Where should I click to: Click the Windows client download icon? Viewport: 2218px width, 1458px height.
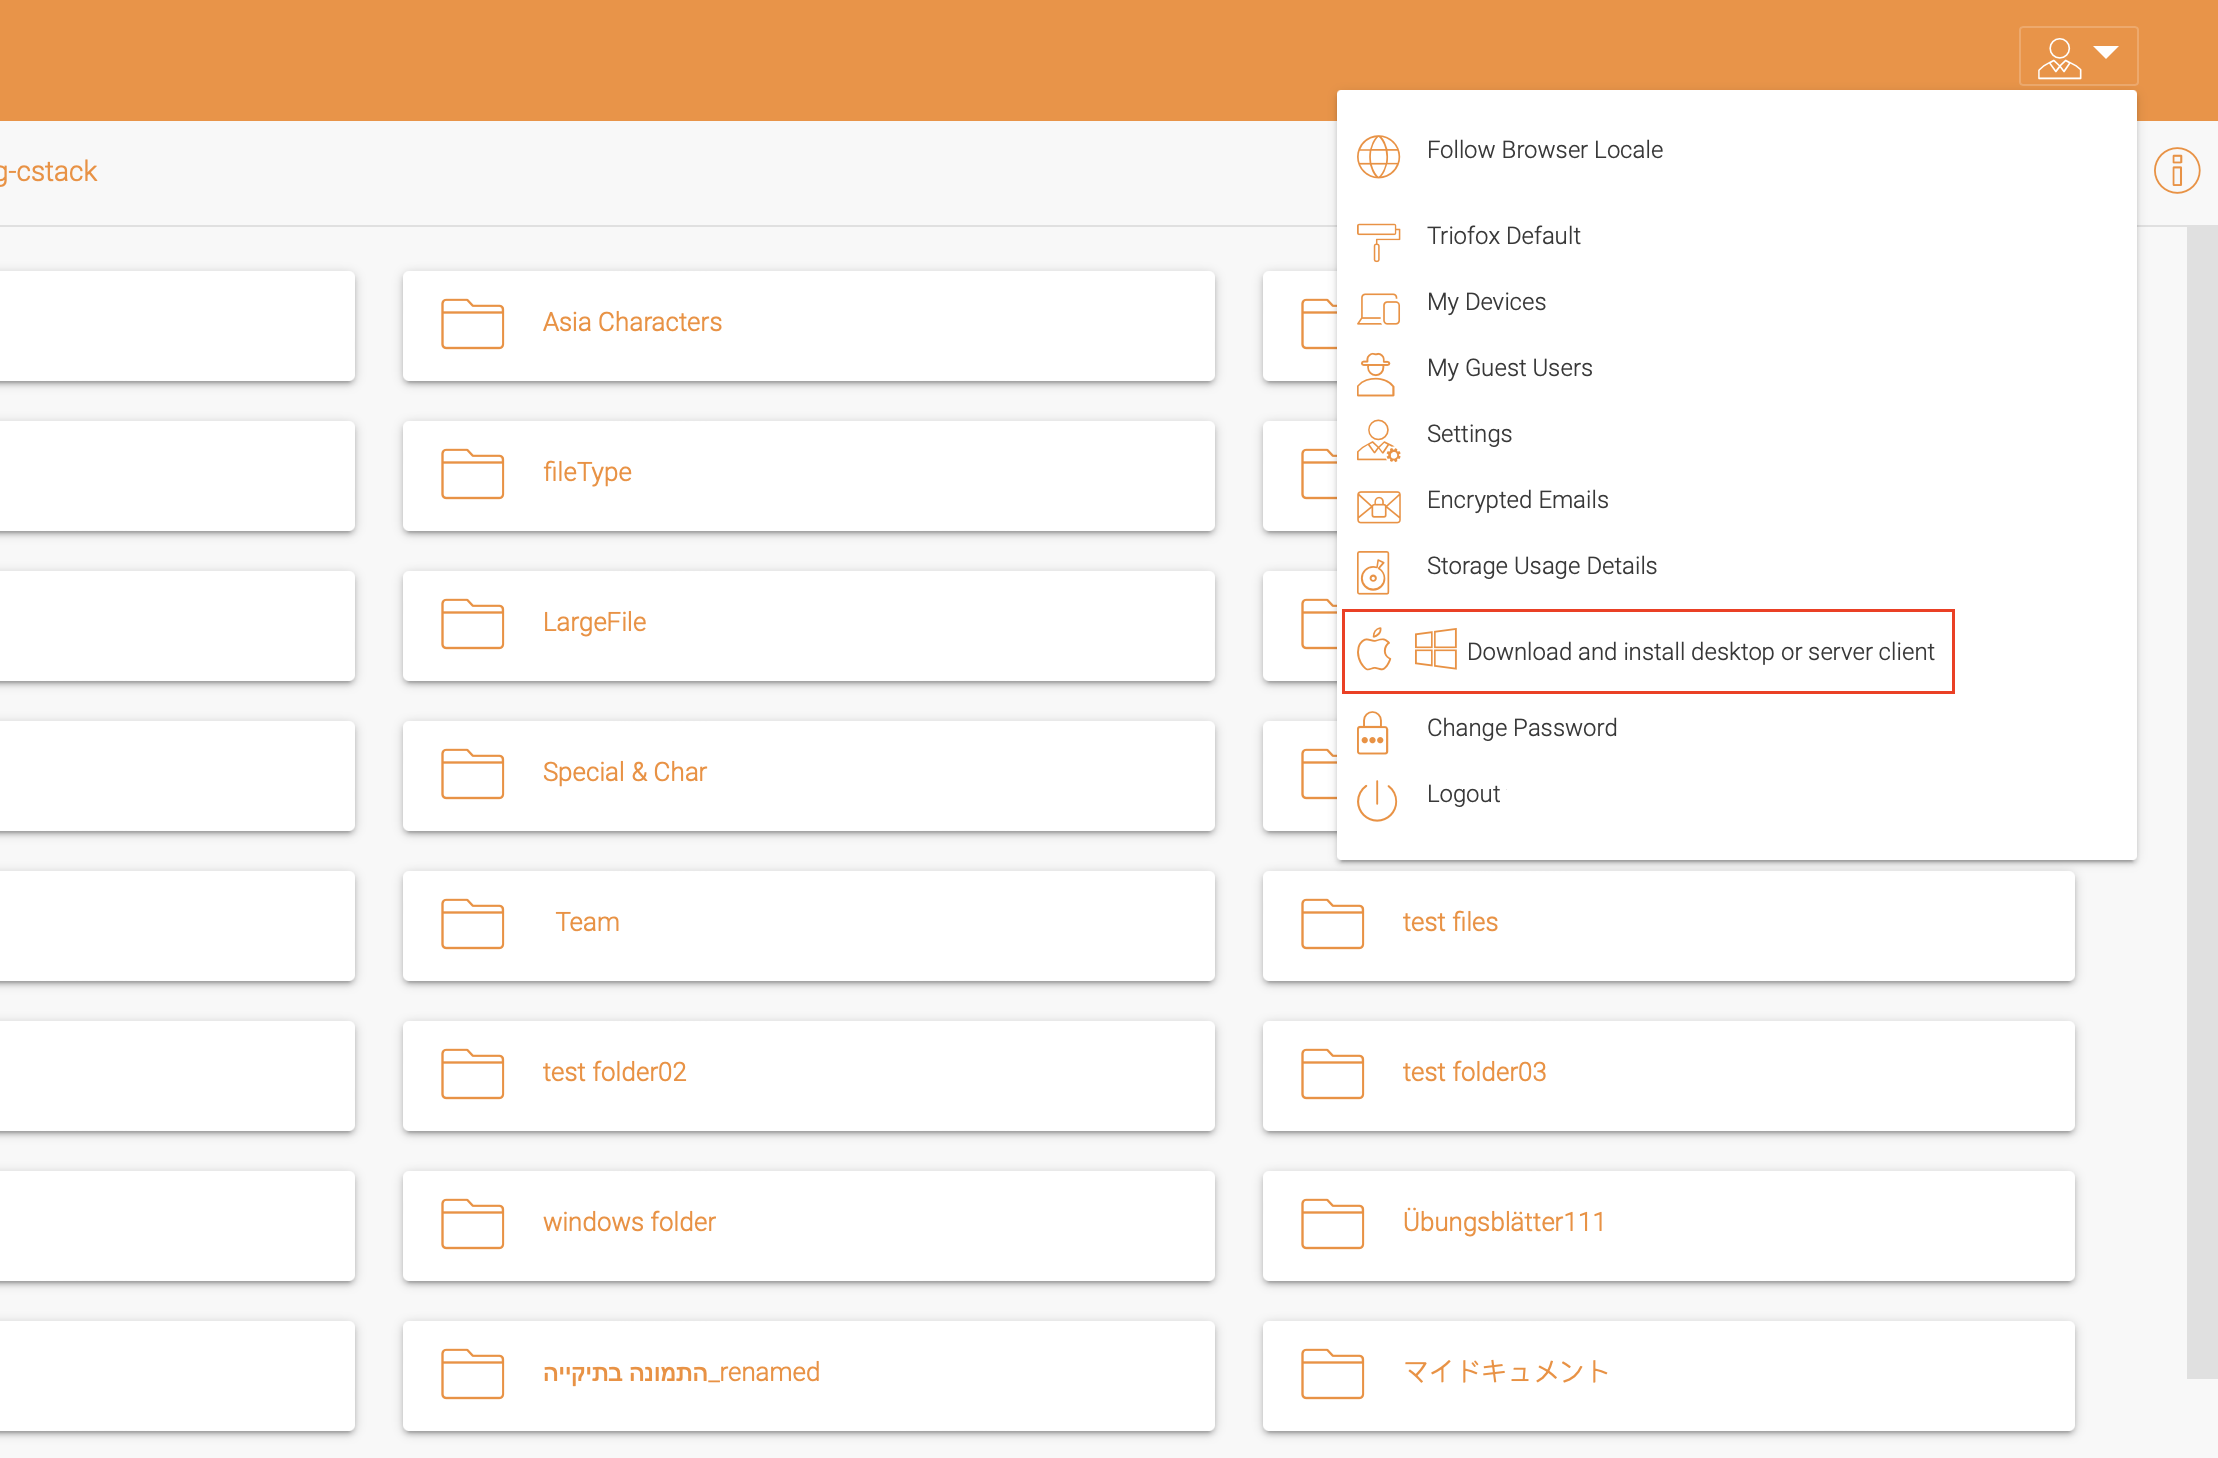(x=1430, y=651)
